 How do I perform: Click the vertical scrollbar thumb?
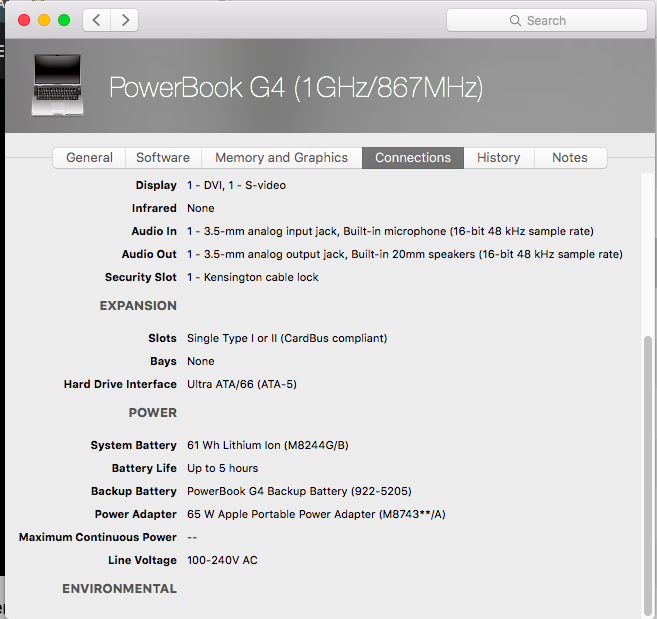(648, 476)
